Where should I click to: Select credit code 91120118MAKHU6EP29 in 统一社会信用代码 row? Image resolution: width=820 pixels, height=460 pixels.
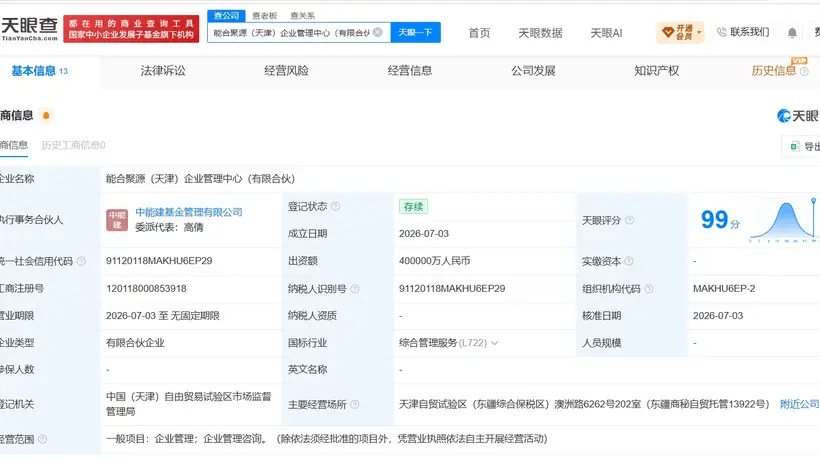pyautogui.click(x=159, y=261)
